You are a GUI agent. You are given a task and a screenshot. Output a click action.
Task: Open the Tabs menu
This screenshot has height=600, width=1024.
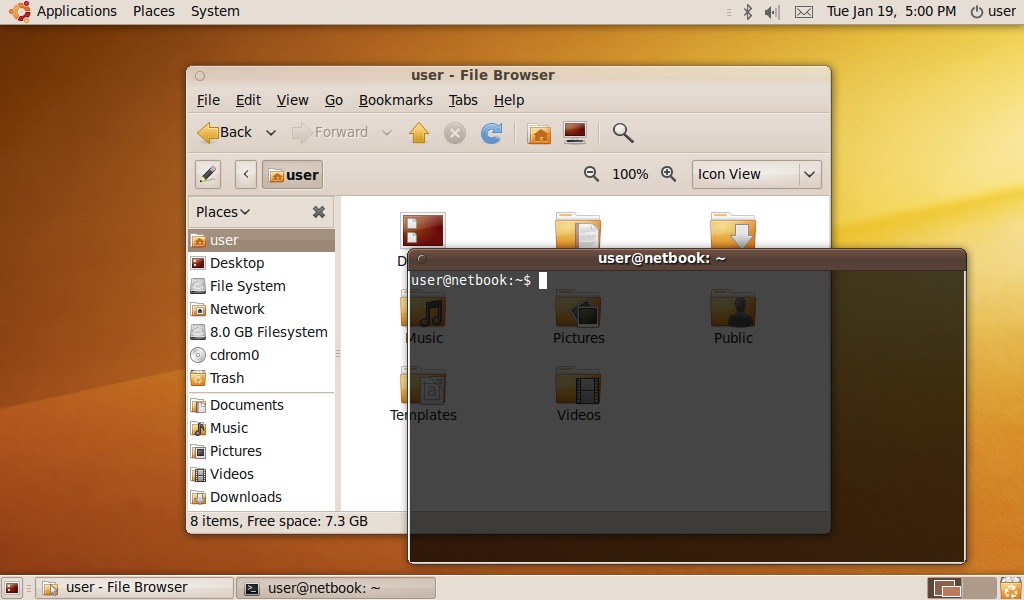[x=463, y=100]
